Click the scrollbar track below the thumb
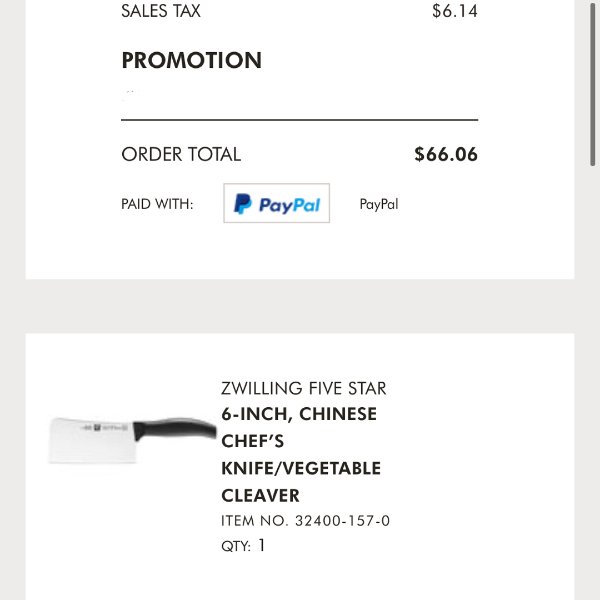Screen dimensions: 600x600 593,383
